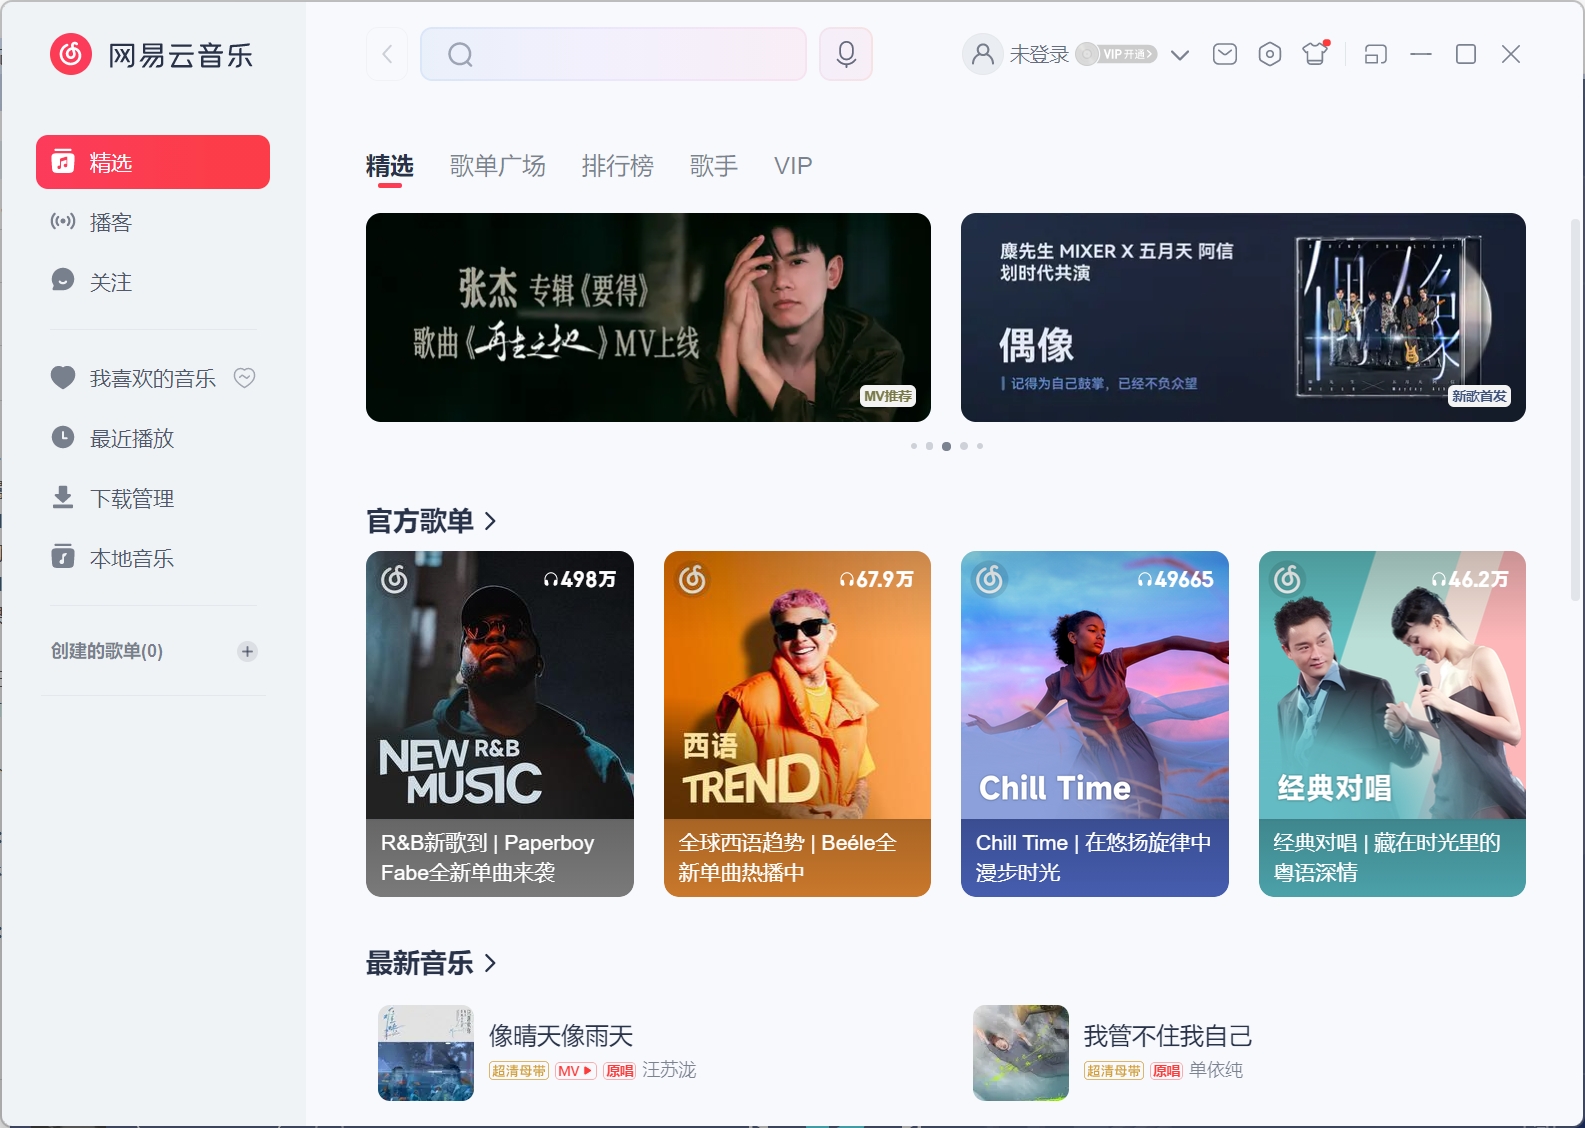Click the 下载管理 download icon

pyautogui.click(x=63, y=497)
